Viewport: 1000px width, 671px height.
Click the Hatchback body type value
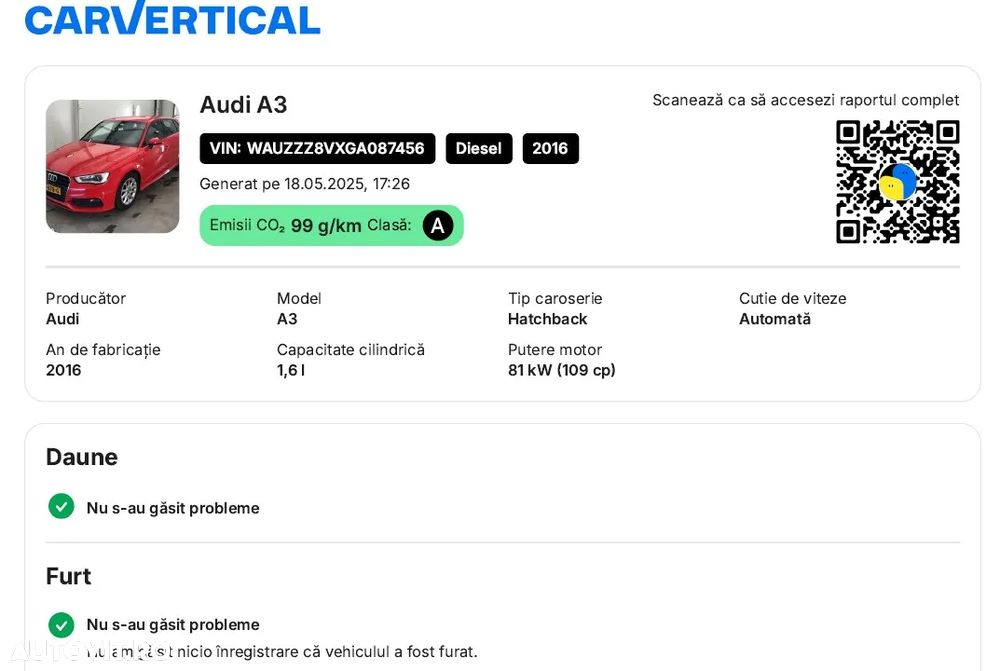pos(547,319)
